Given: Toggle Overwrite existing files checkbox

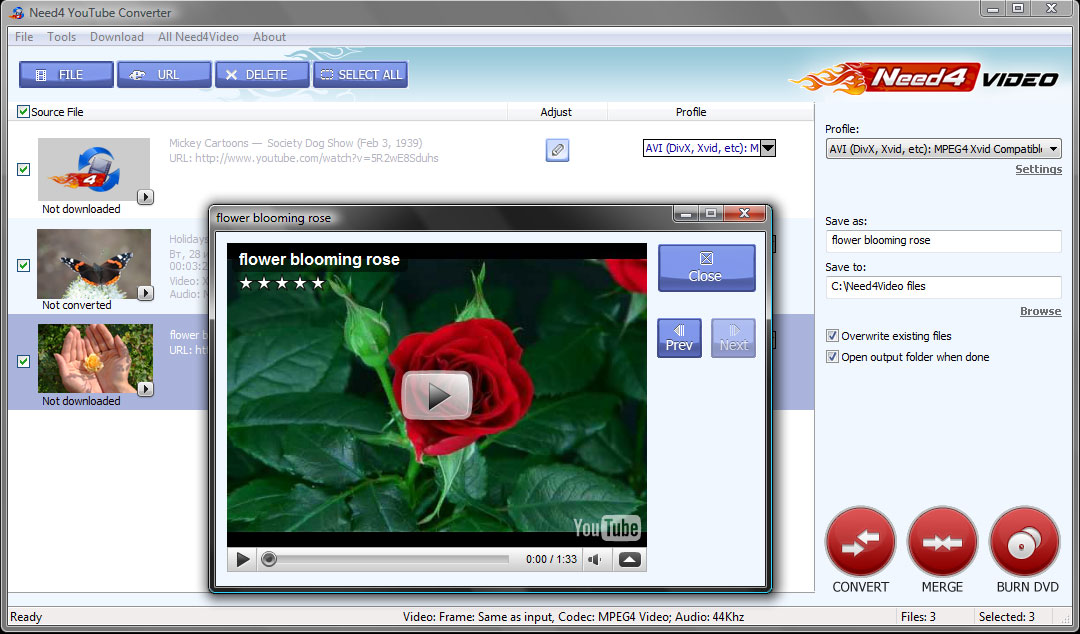Looking at the screenshot, I should click(832, 336).
